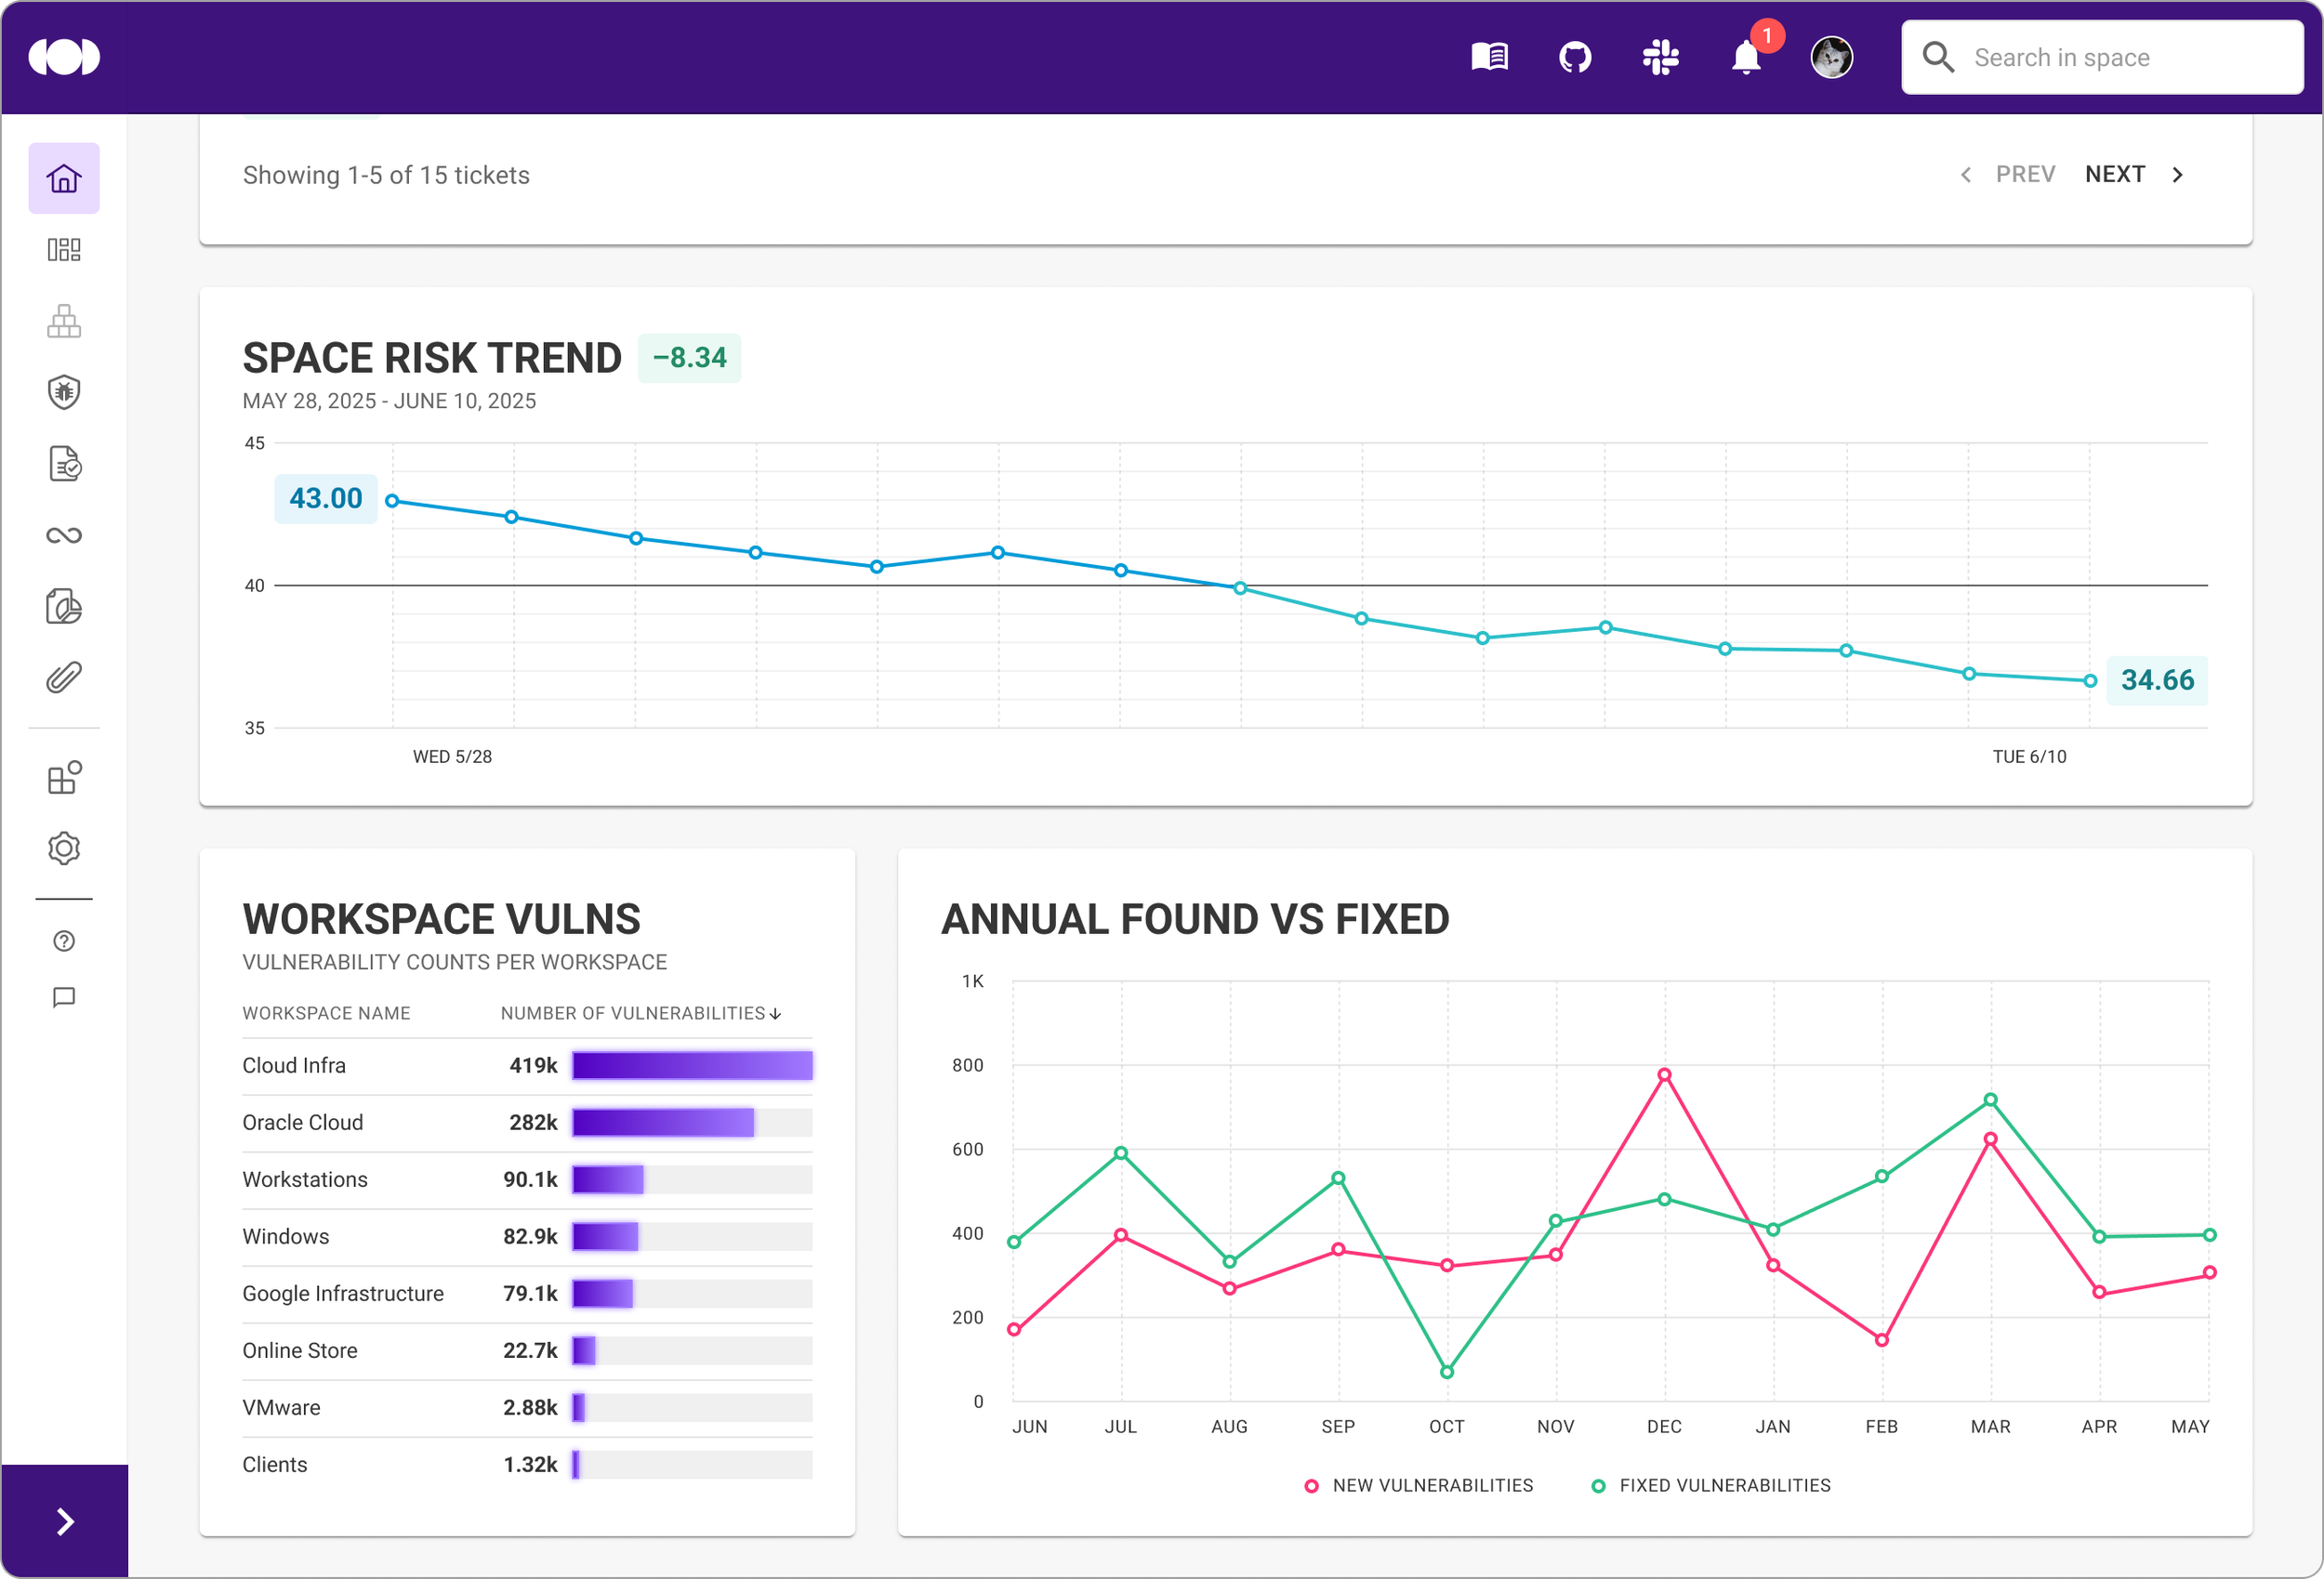This screenshot has height=1579, width=2324.
Task: Click the 282k value for Oracle Cloud
Action: [x=533, y=1122]
